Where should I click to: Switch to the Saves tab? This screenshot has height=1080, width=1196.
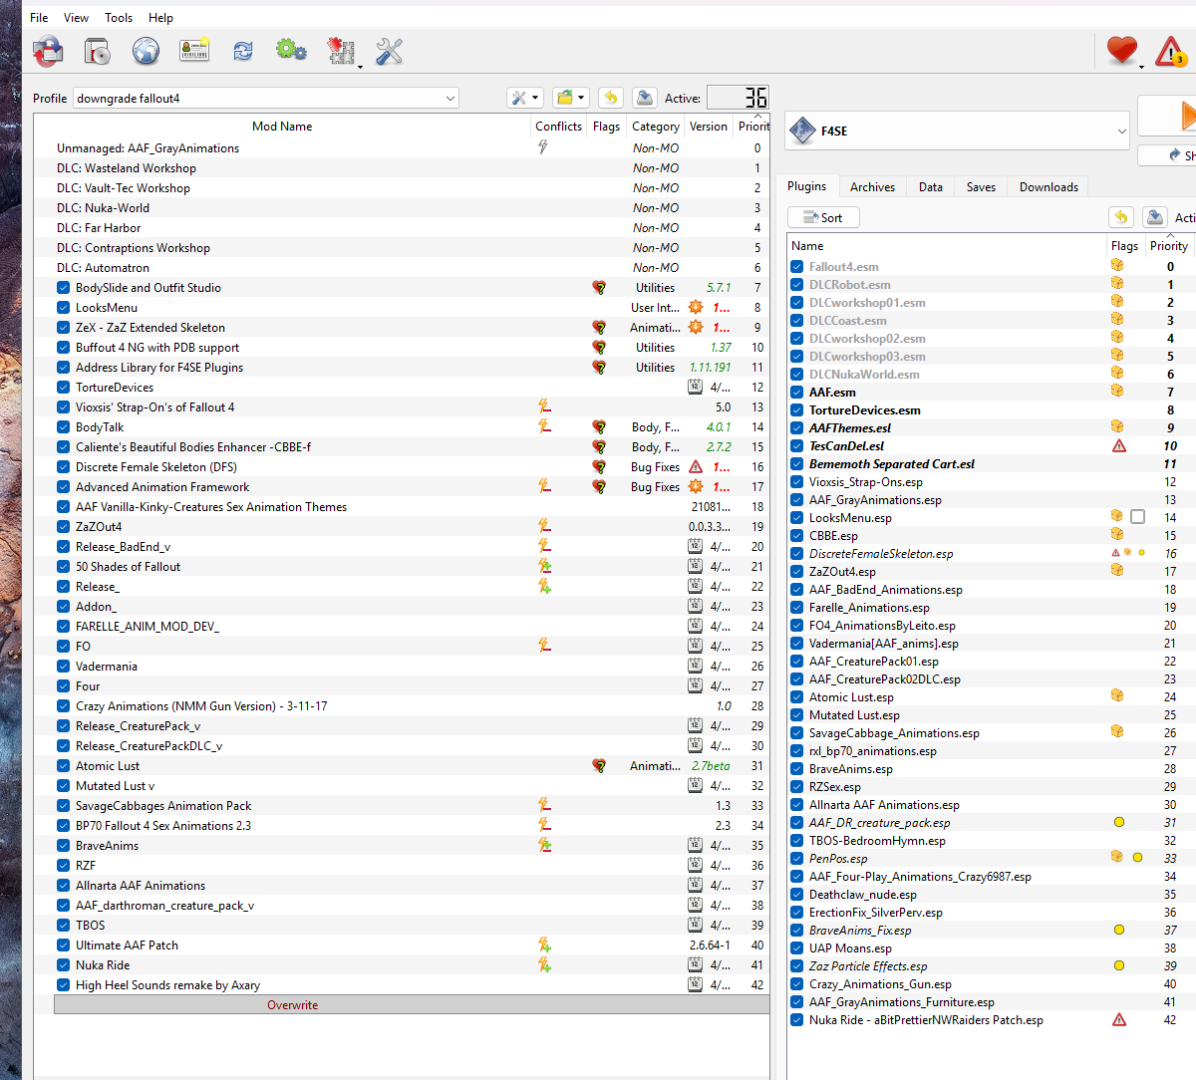[980, 187]
